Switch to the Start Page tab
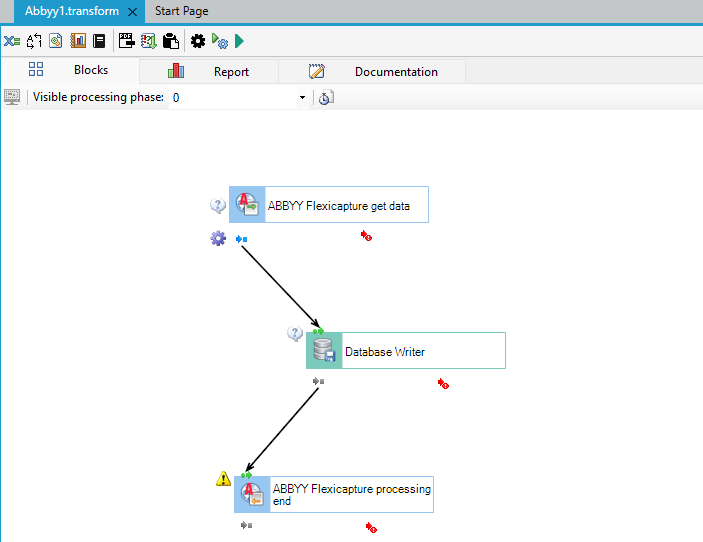This screenshot has height=542, width=703. pos(182,11)
